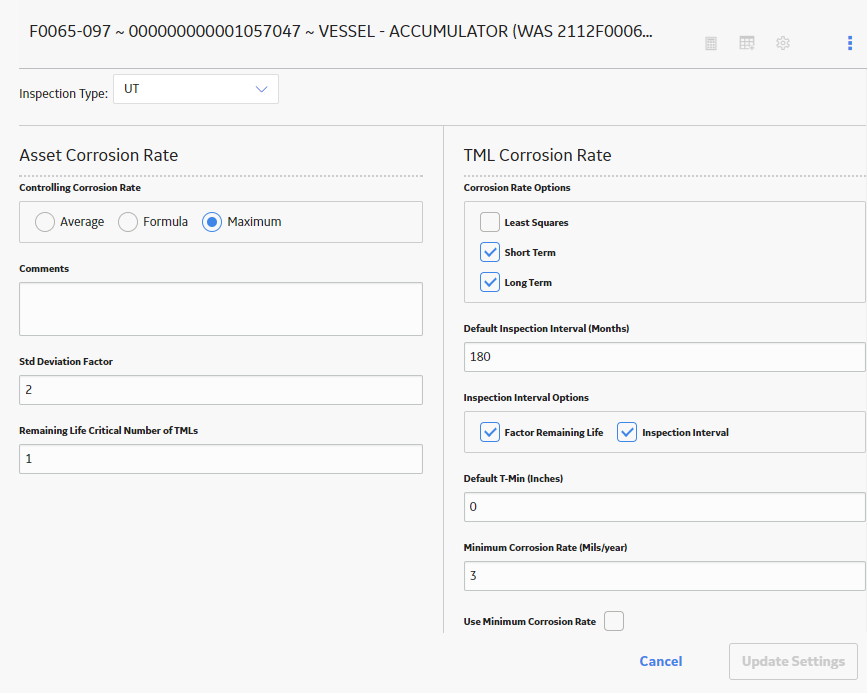Uncheck the Long Term checkbox

490,282
